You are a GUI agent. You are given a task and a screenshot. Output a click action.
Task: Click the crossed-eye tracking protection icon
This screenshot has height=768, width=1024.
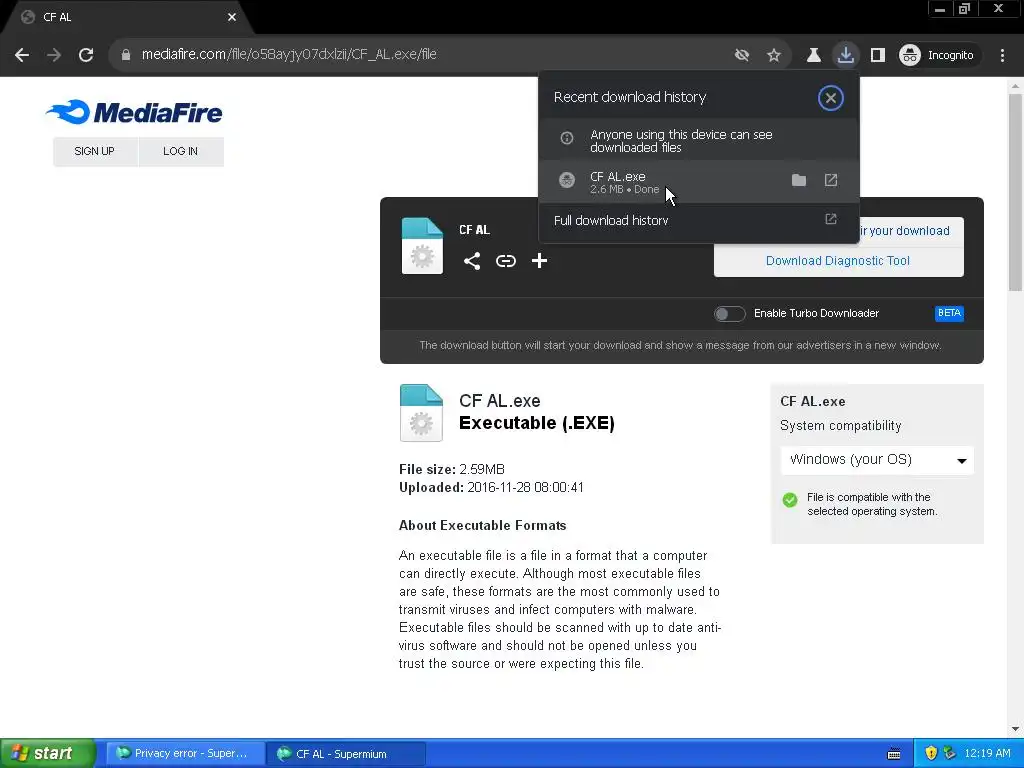click(x=742, y=55)
